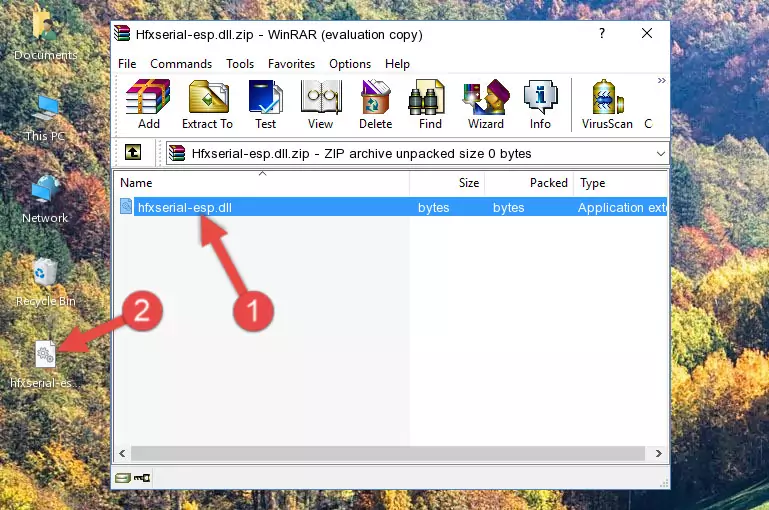769x510 pixels.
Task: Click the WinRAR title bar app icon
Action: (122, 34)
